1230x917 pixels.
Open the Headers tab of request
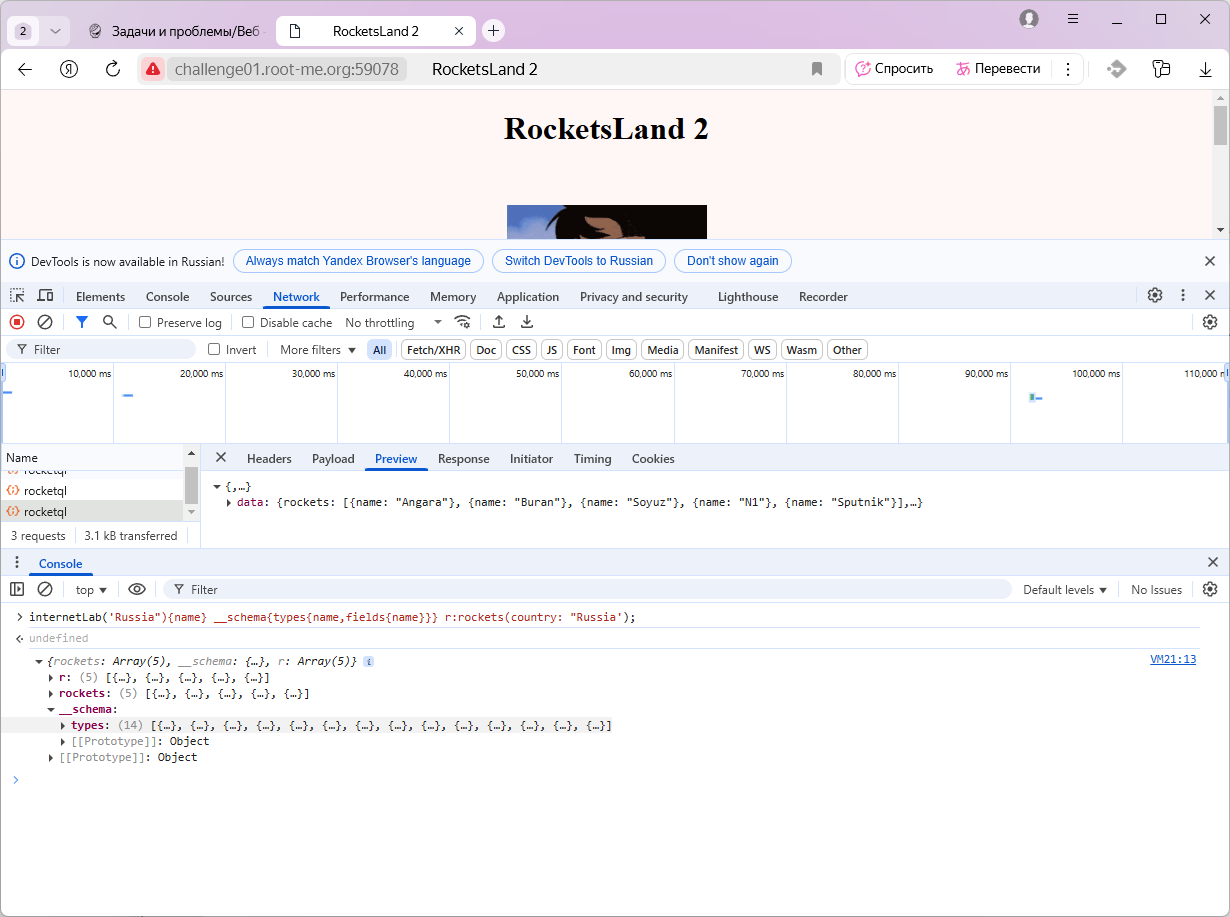[269, 458]
